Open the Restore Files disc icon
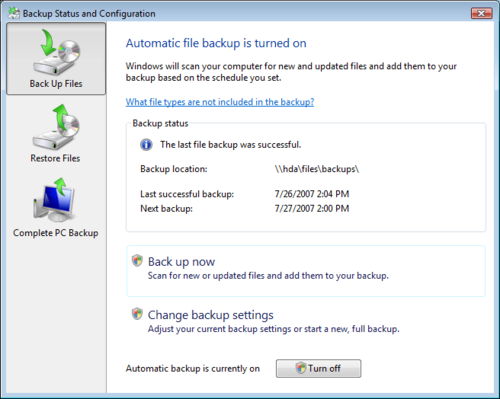This screenshot has width=500, height=399. tap(56, 127)
